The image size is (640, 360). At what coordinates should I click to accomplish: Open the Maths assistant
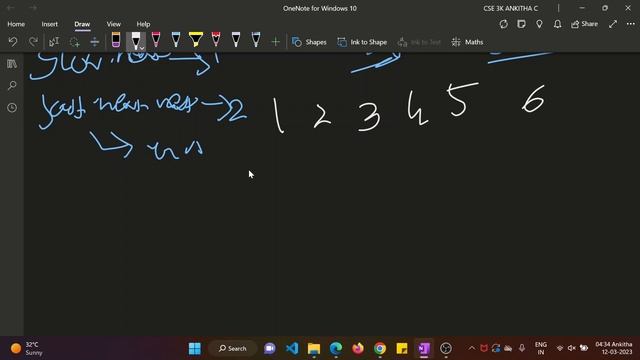point(467,42)
